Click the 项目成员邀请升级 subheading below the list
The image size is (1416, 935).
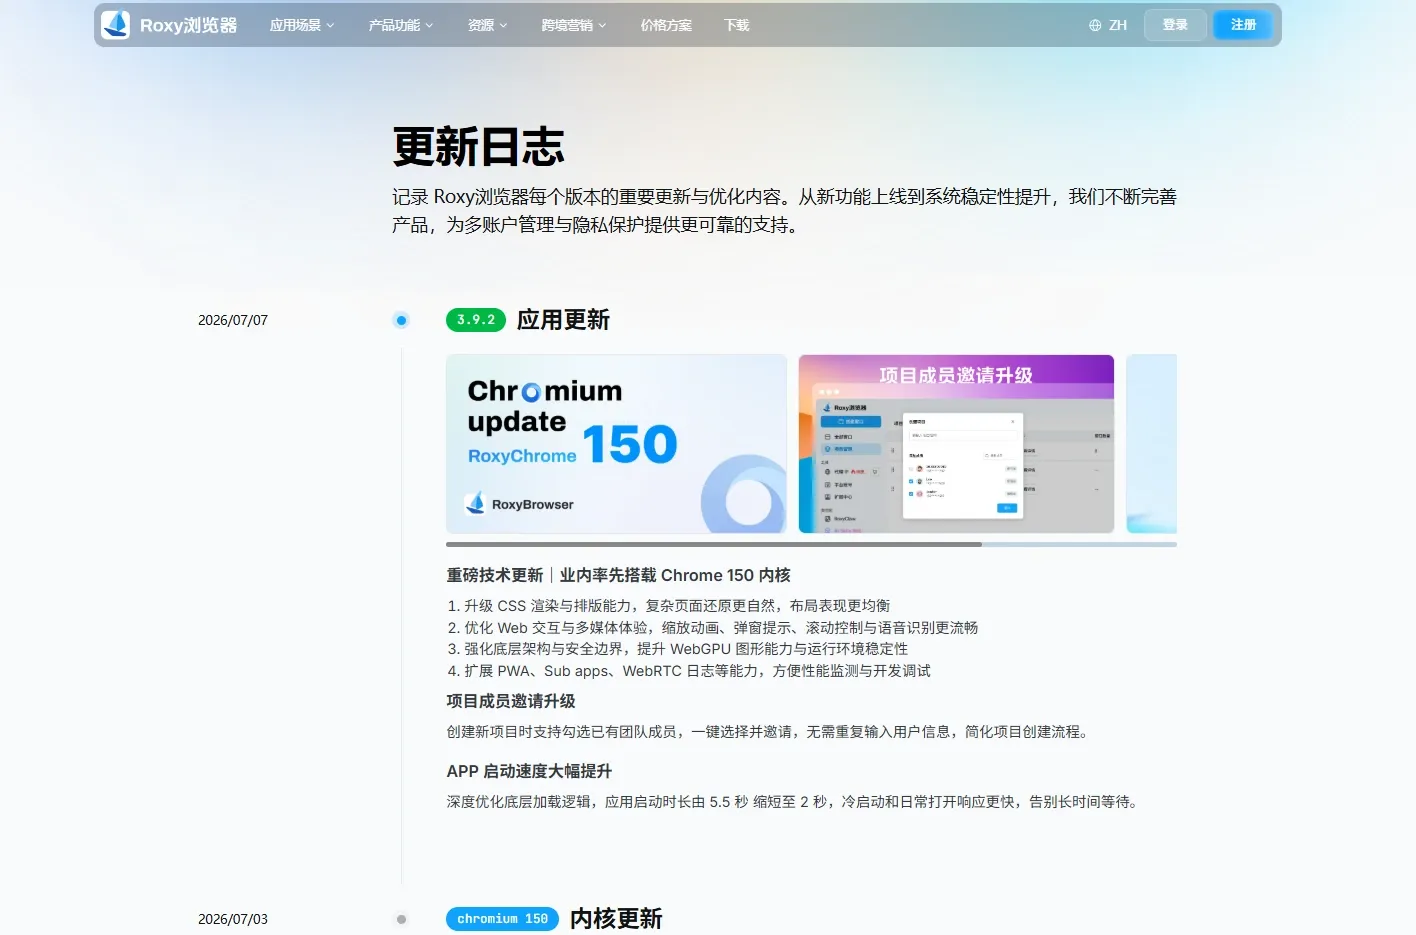click(511, 701)
